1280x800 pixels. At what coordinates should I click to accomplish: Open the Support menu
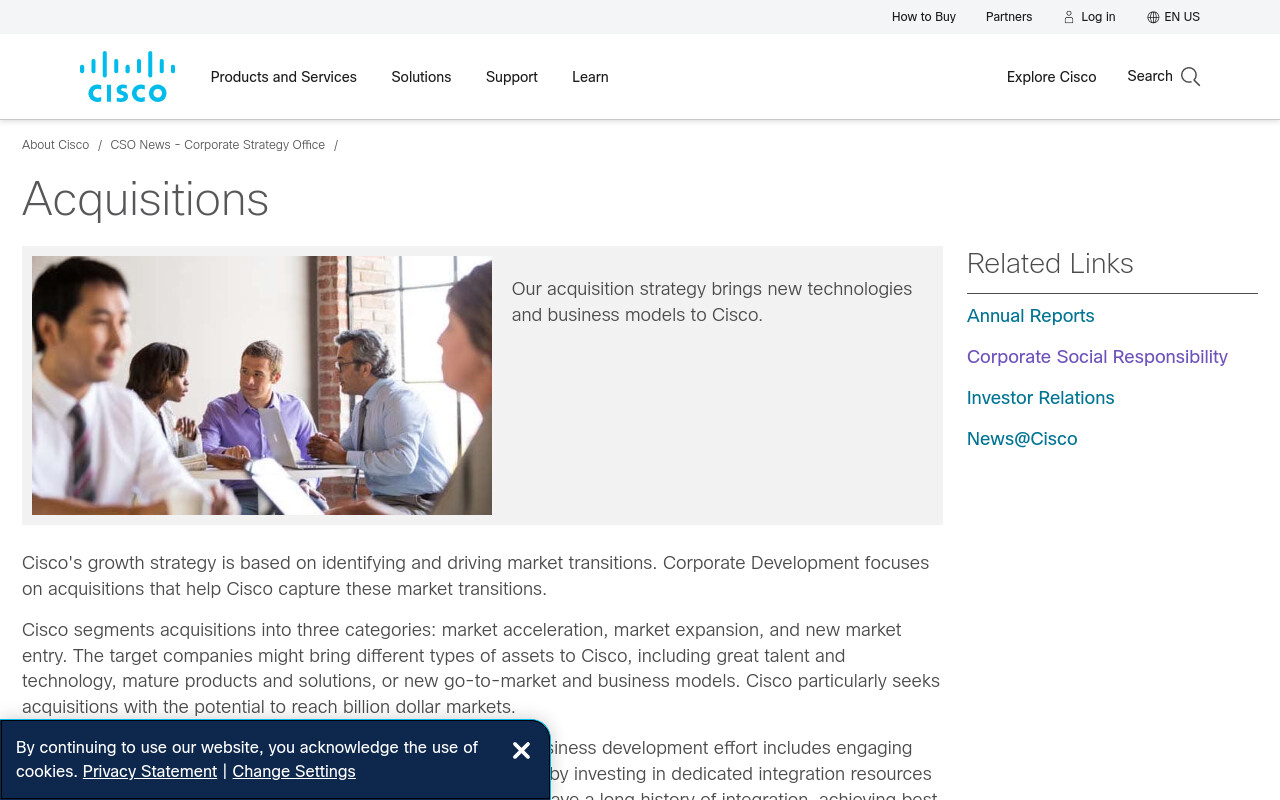click(512, 77)
